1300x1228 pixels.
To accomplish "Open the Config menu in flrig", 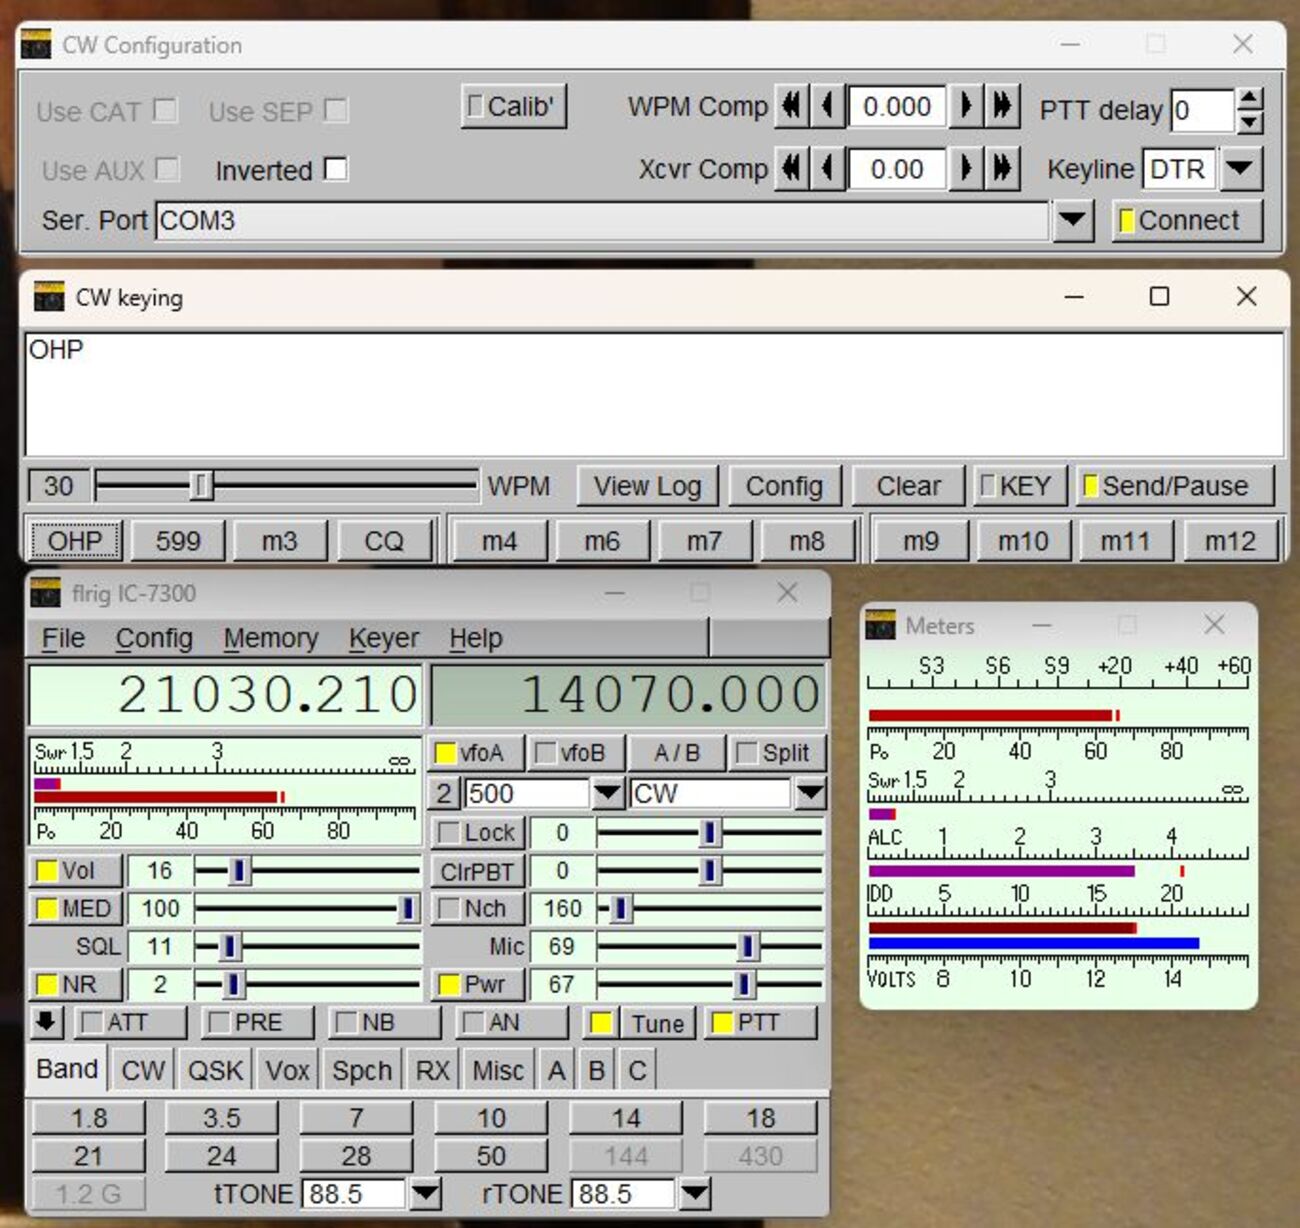I will [154, 637].
